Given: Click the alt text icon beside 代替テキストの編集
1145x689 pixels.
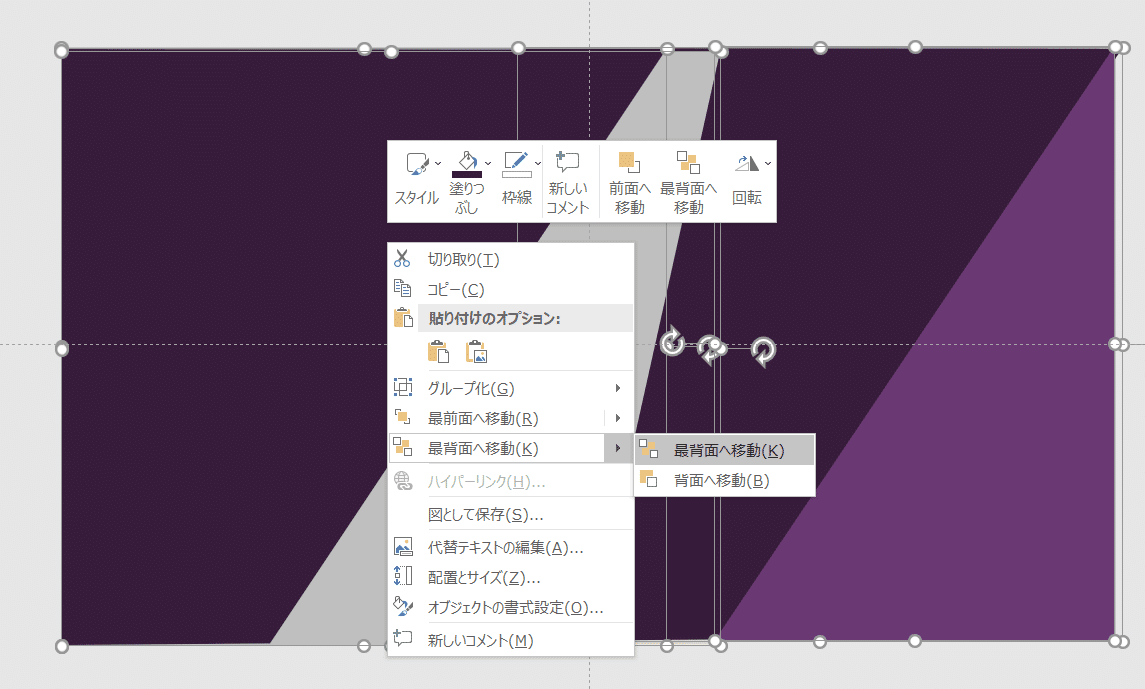Looking at the screenshot, I should click(403, 546).
